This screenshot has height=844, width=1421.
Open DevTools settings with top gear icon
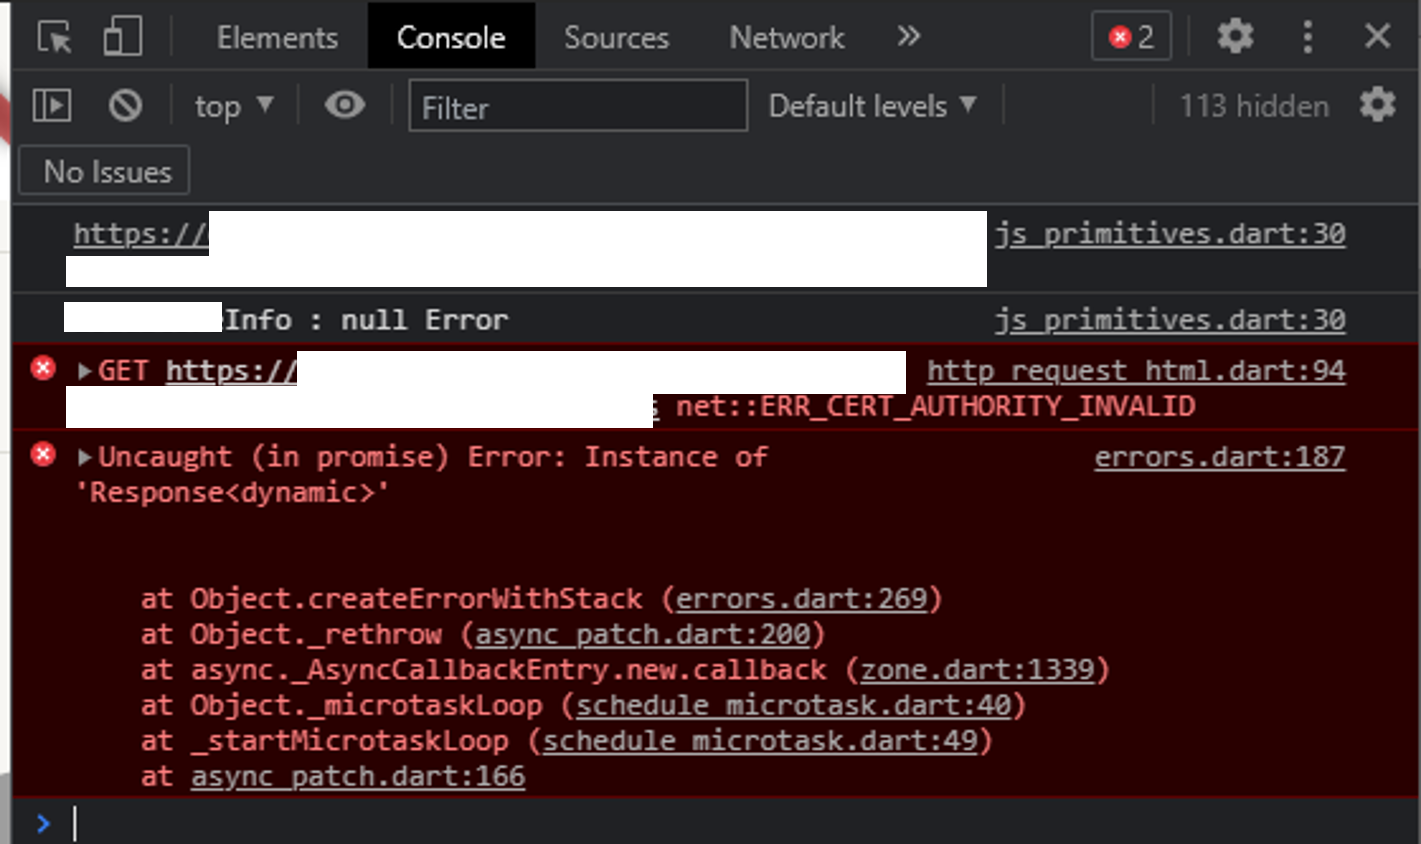point(1235,36)
